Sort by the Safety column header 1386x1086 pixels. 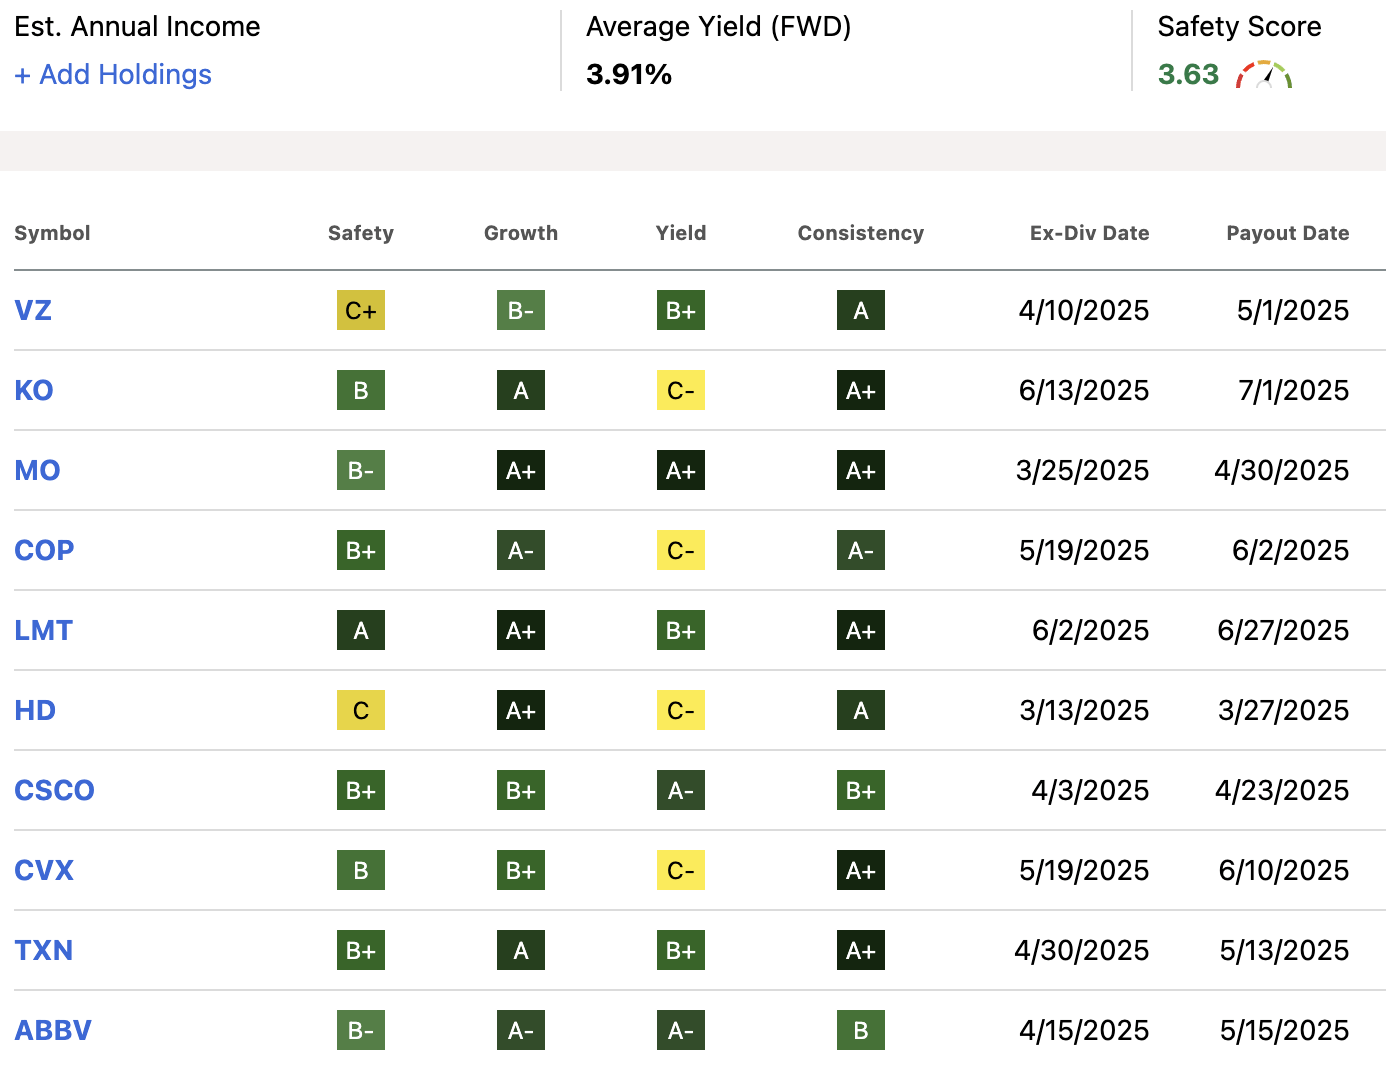pyautogui.click(x=360, y=233)
